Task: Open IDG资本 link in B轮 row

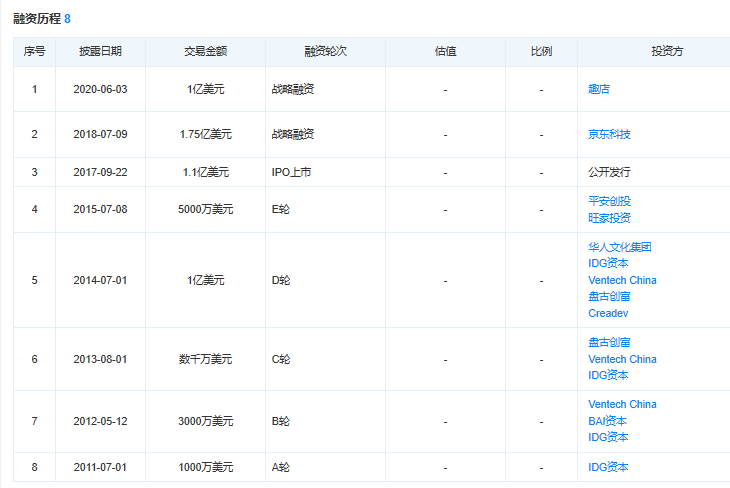Action: (x=608, y=437)
